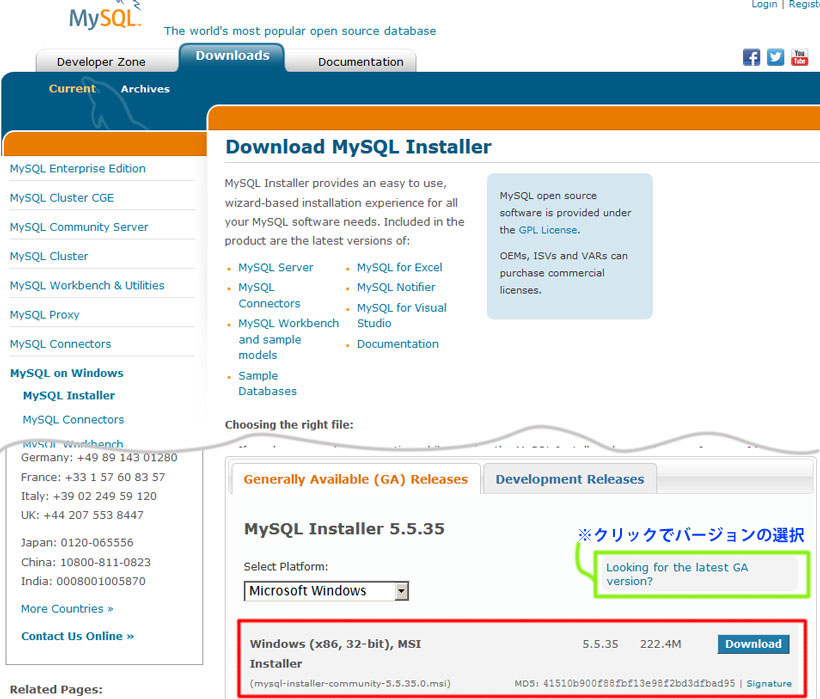Follow the MySQL Server product link
Viewport: 820px width, 699px height.
click(x=276, y=267)
